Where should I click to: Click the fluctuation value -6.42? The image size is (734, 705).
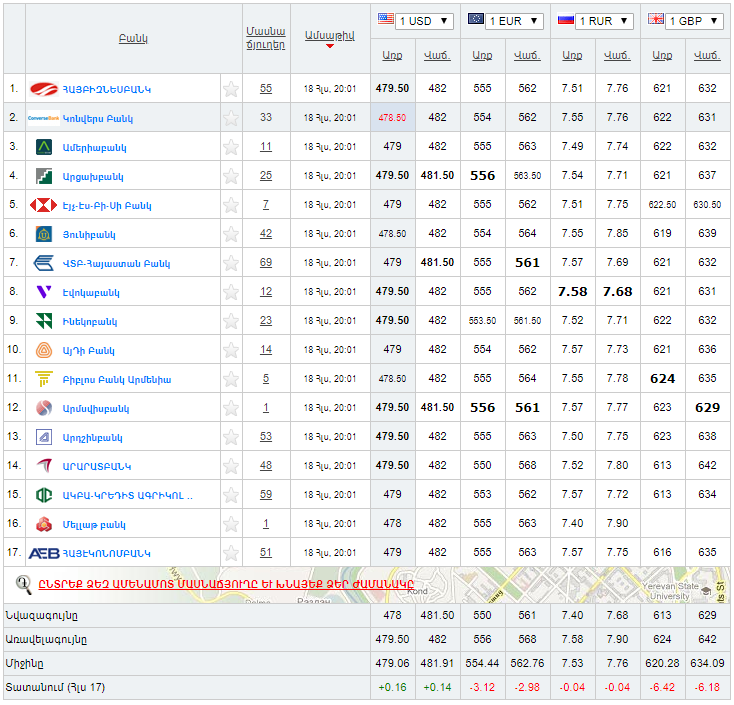click(x=662, y=687)
